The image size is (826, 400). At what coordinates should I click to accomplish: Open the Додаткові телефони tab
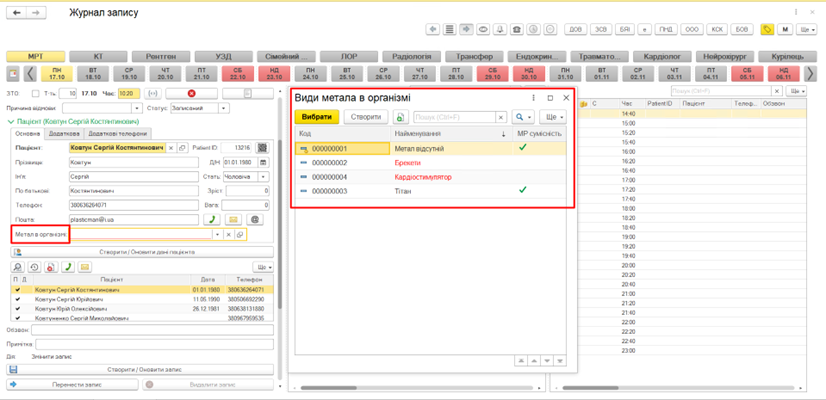pos(118,134)
